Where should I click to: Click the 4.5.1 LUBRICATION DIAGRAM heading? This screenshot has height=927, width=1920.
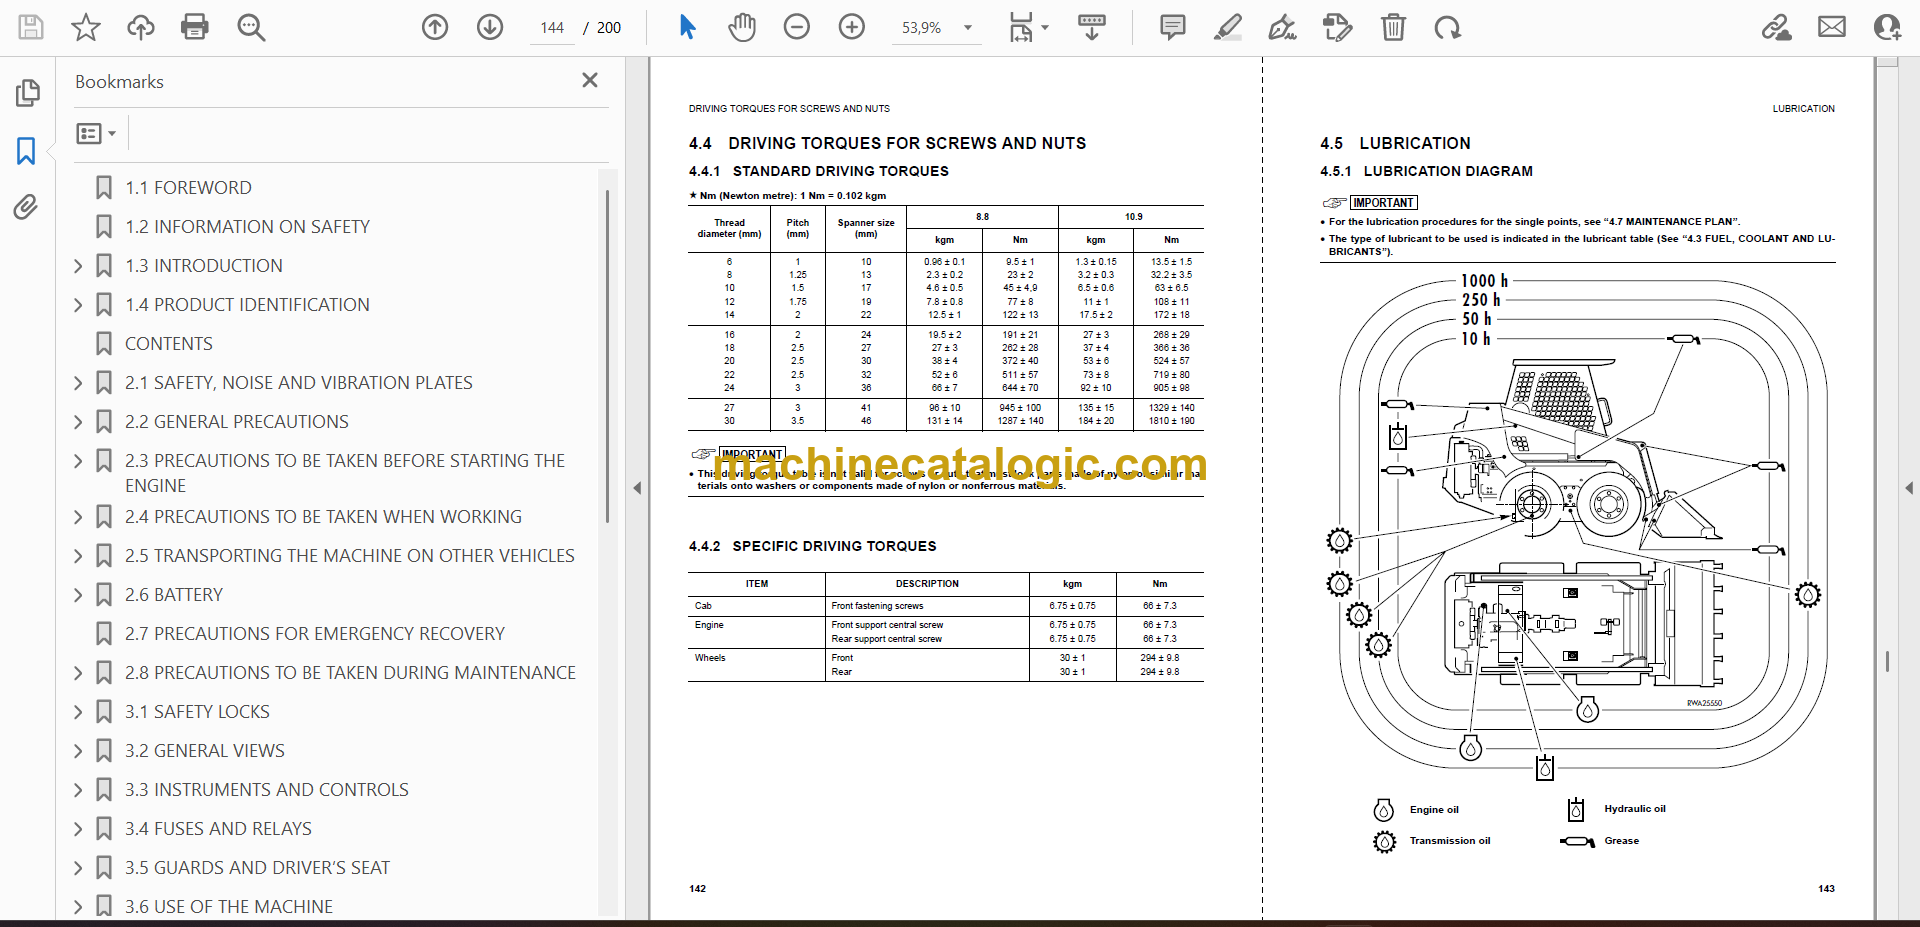tap(1426, 171)
